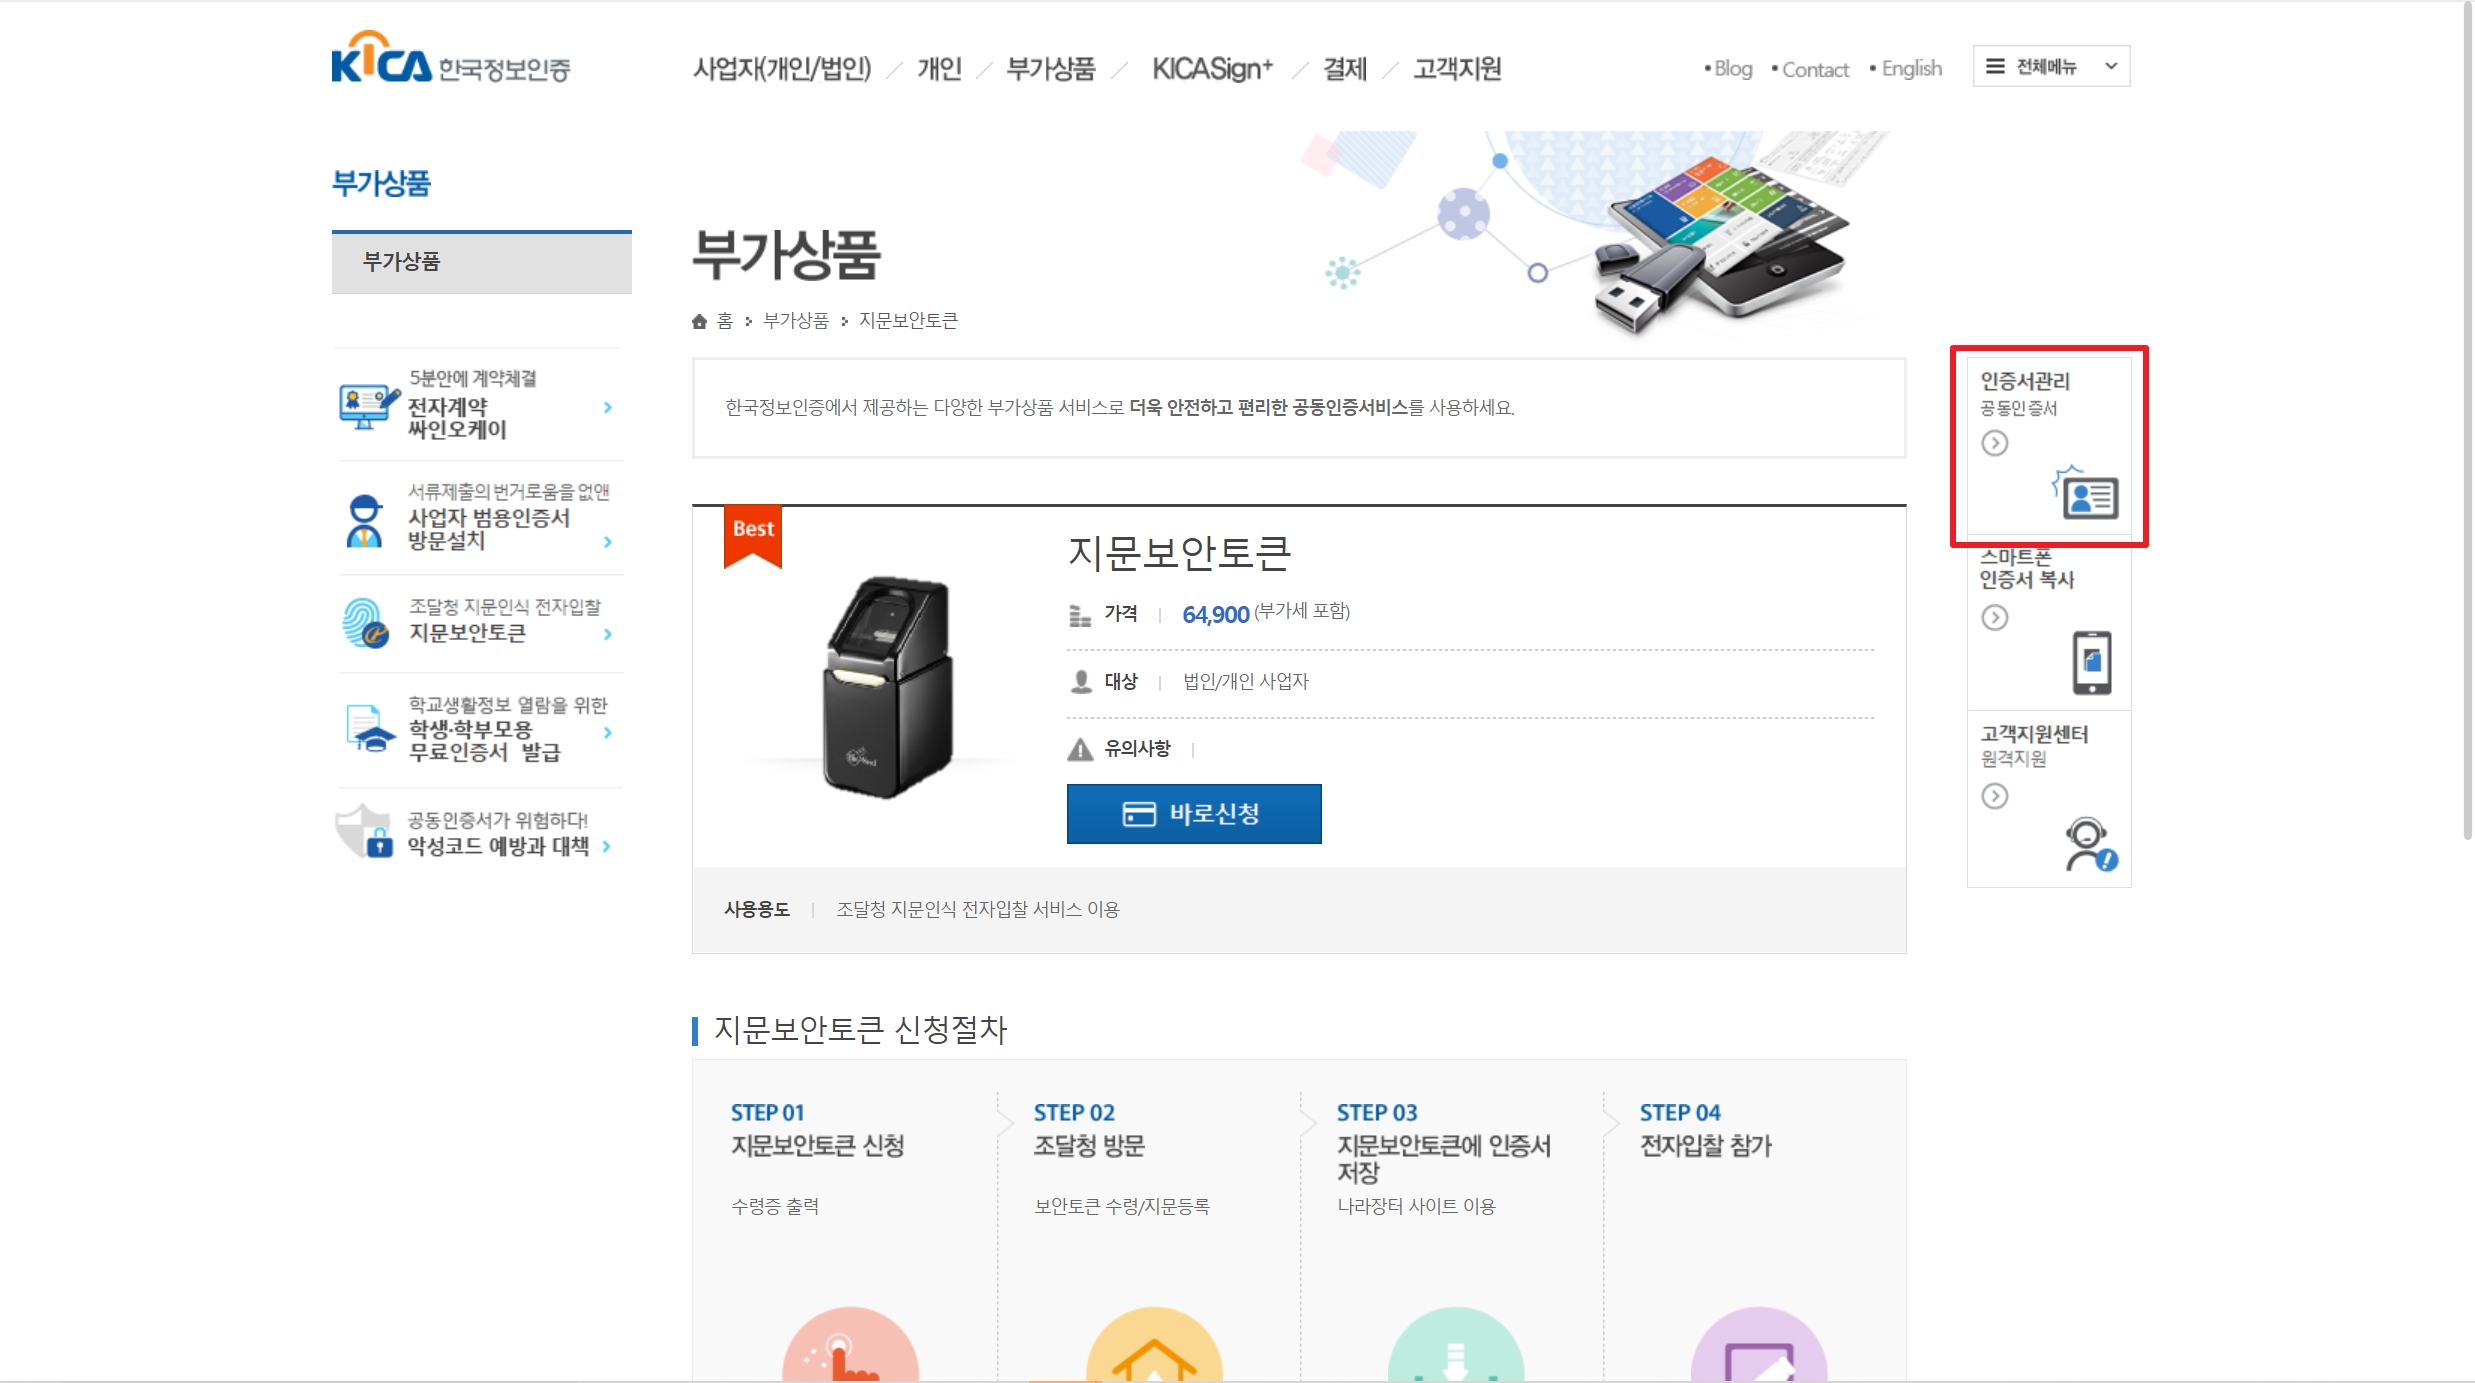Open 학생·학부모용 무료인증서 발급 item
The image size is (2475, 1383).
tap(479, 730)
